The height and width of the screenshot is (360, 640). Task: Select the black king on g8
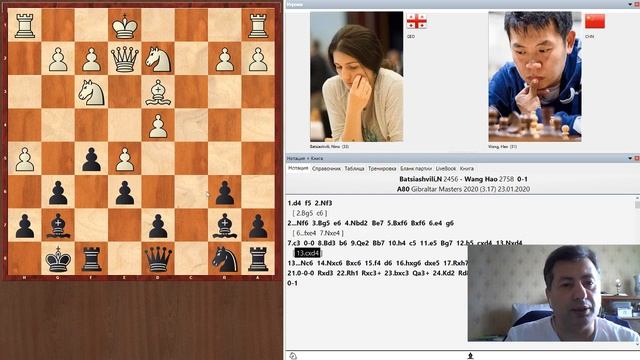click(58, 260)
